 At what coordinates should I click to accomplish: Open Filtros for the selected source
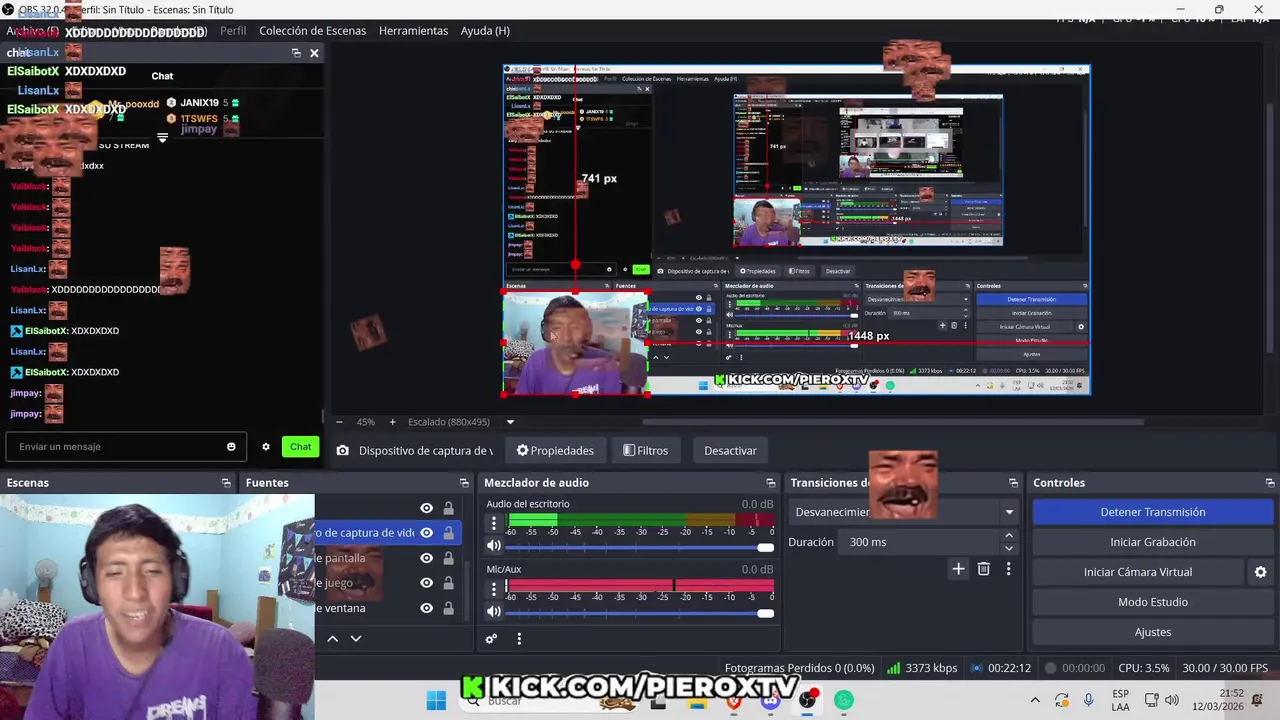click(x=646, y=451)
